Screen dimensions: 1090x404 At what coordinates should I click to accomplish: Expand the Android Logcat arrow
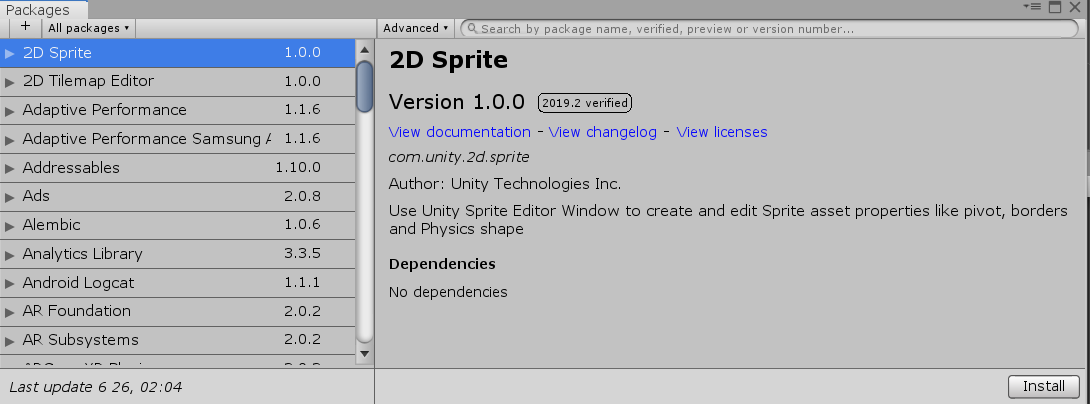10,284
